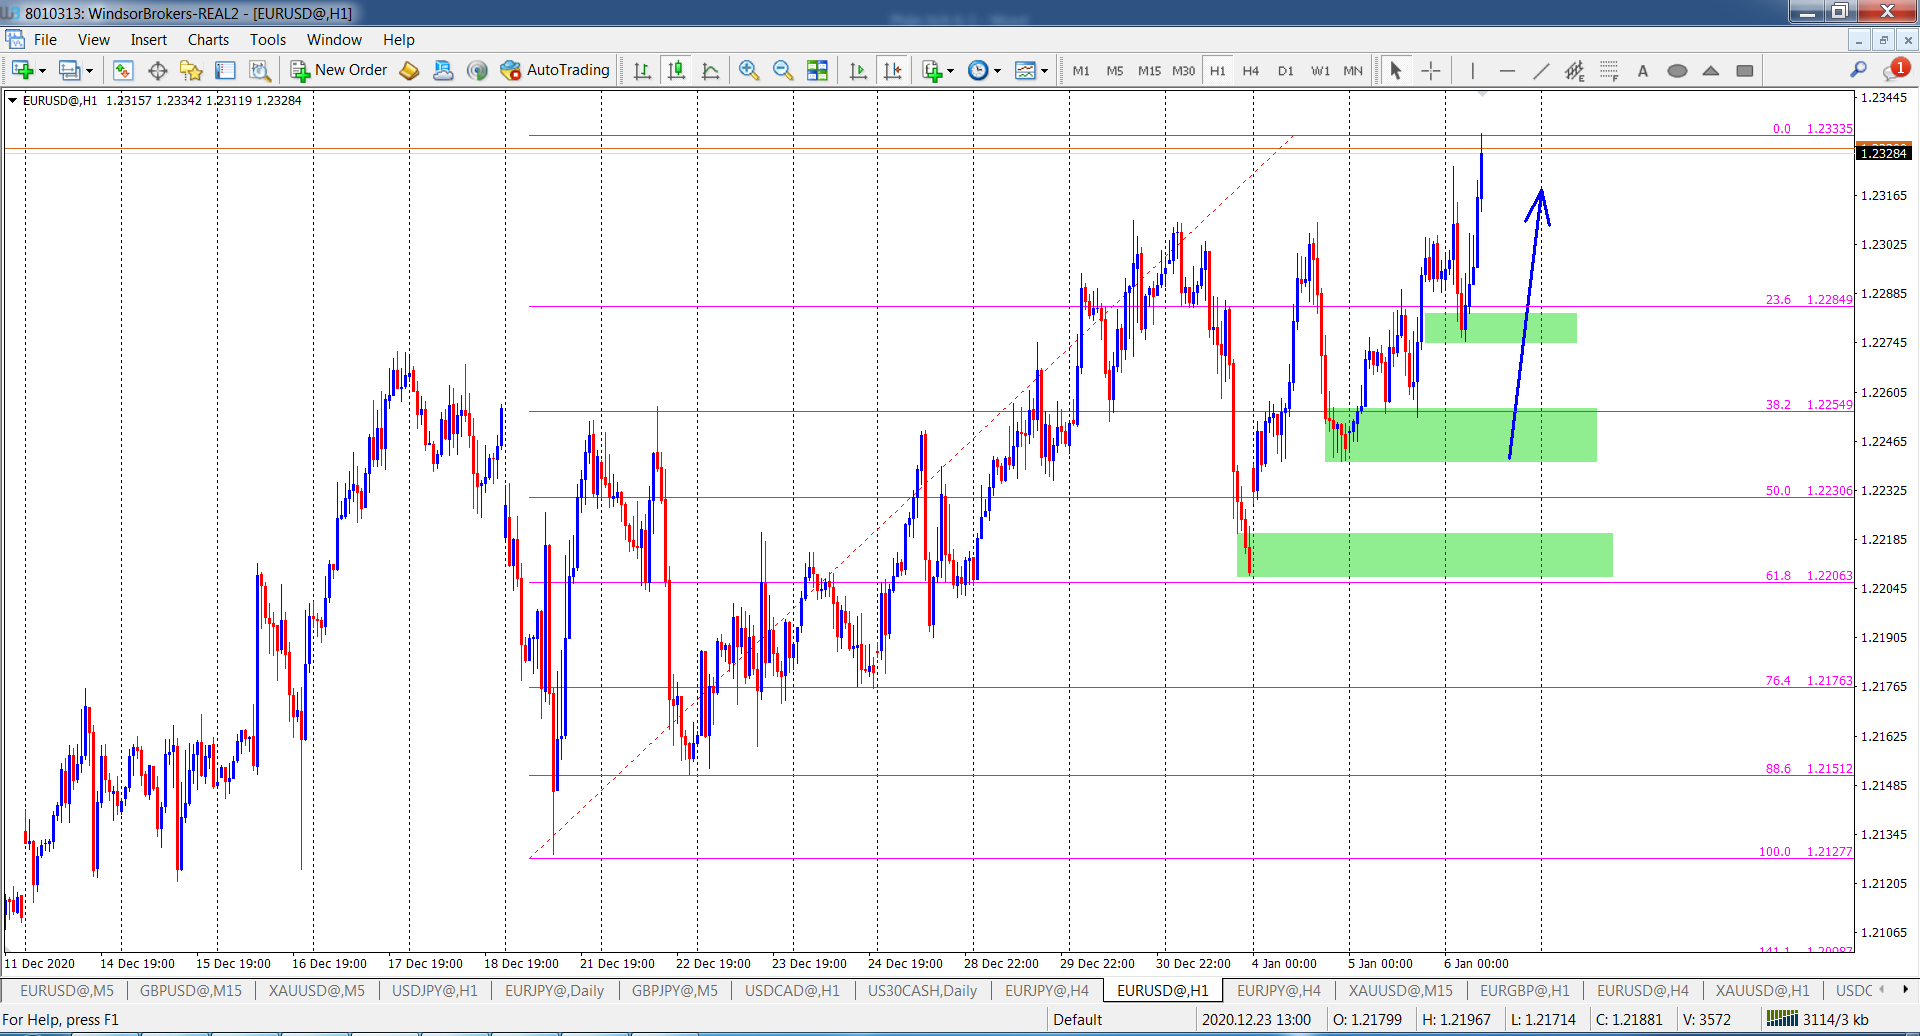Toggle Auto Scroll chart option

[x=858, y=70]
